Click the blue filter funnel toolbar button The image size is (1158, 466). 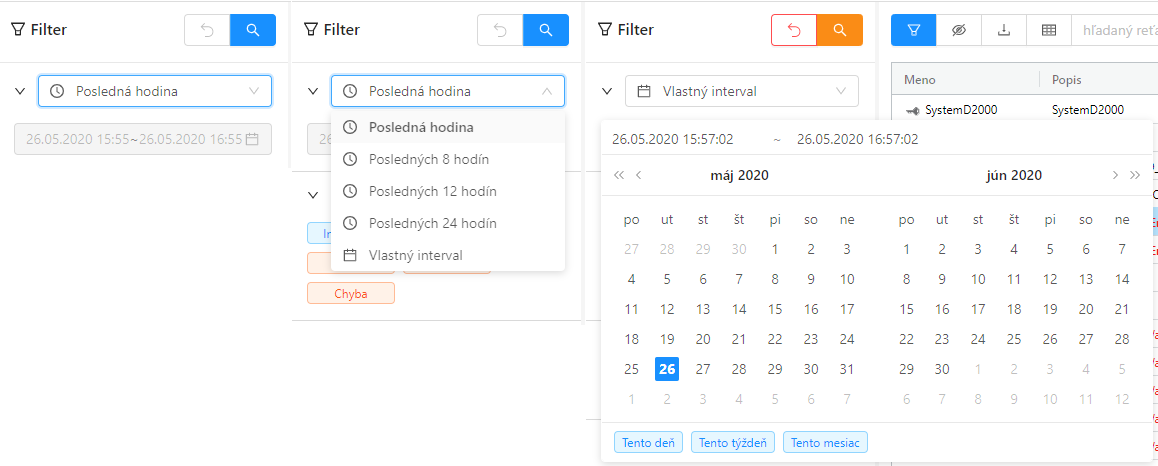913,30
